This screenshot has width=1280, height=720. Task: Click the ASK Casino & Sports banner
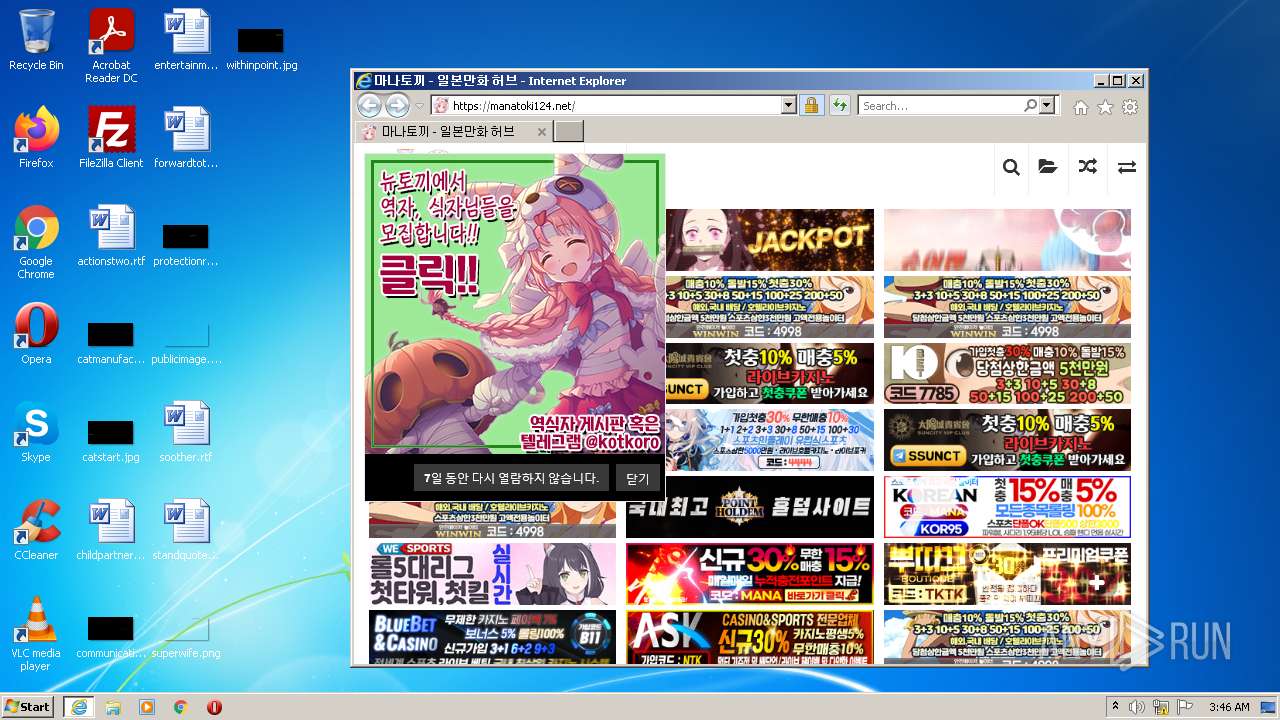coord(750,637)
